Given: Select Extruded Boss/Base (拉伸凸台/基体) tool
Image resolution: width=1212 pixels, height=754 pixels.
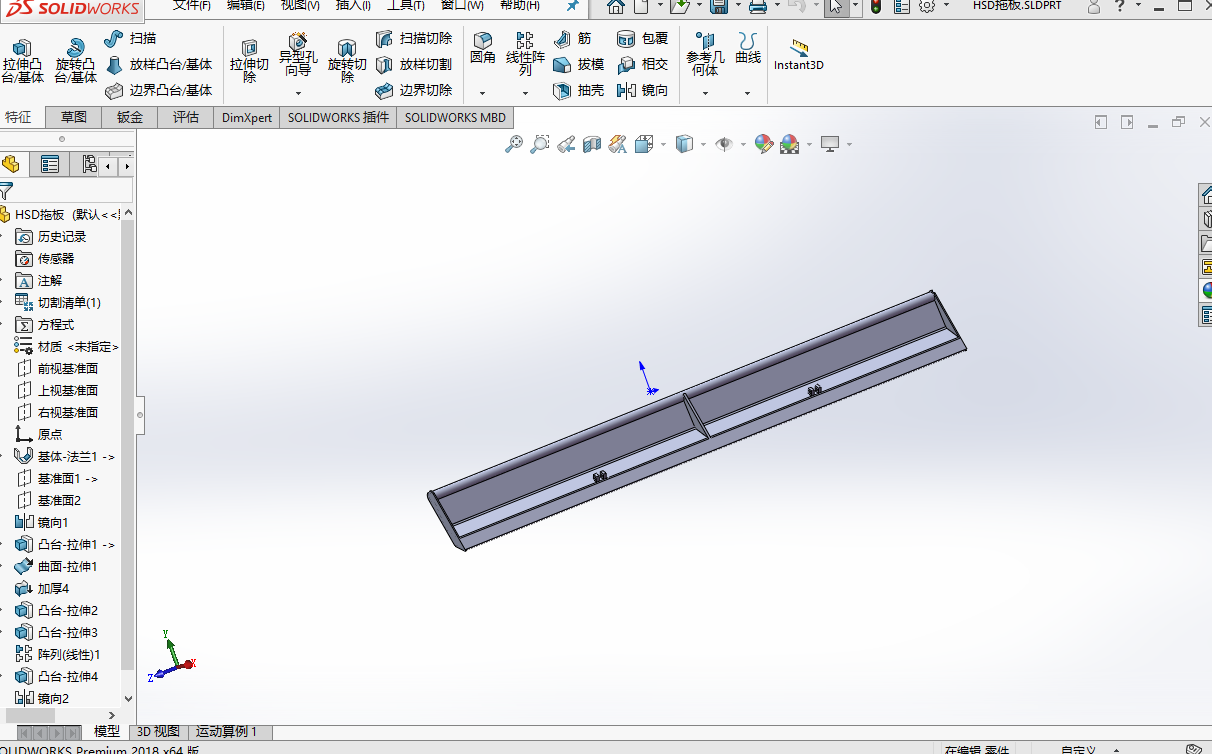Looking at the screenshot, I should click(x=23, y=61).
